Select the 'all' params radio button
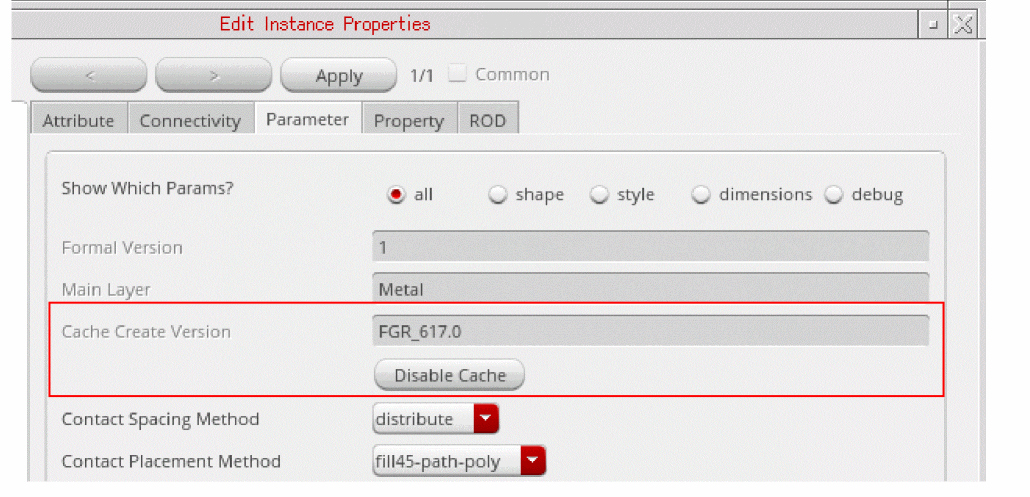Screen dimensions: 1030x497 (x=396, y=195)
